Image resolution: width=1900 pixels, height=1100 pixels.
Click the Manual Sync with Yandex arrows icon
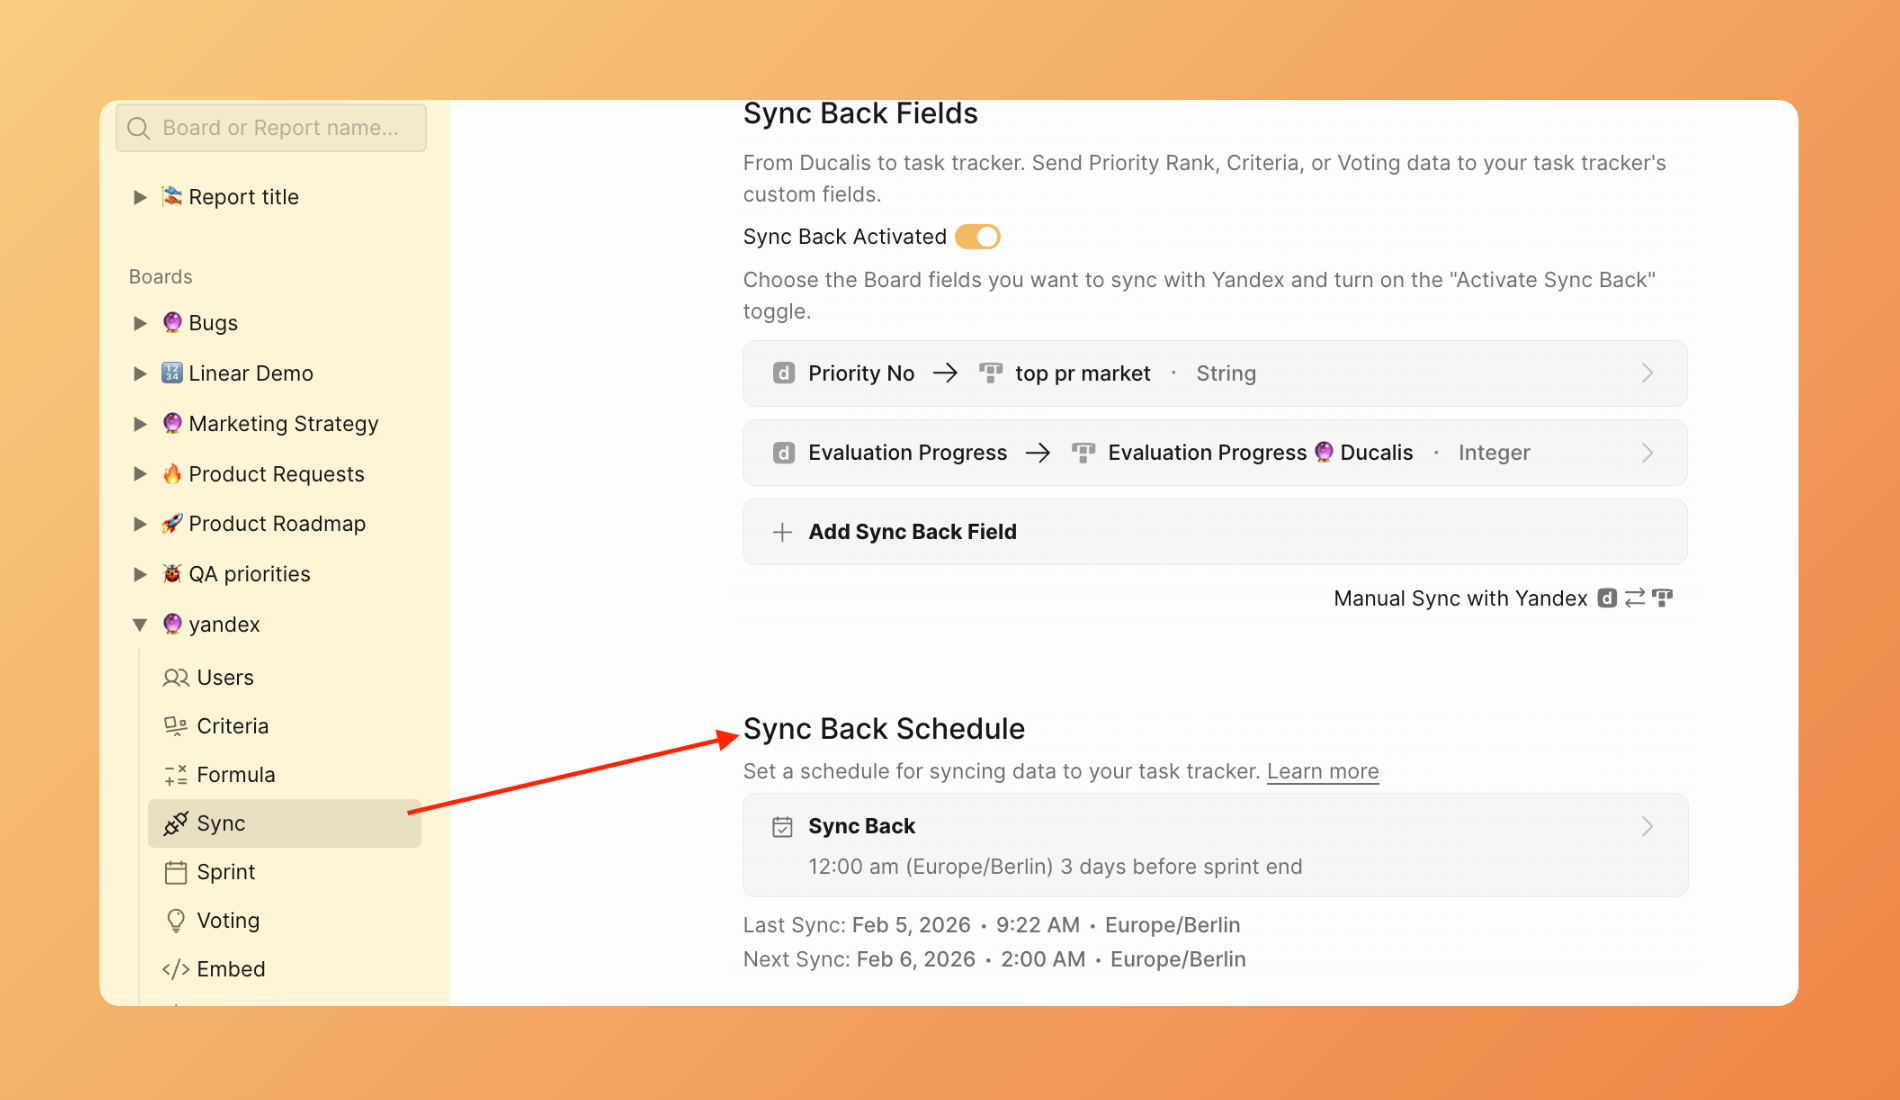1634,598
